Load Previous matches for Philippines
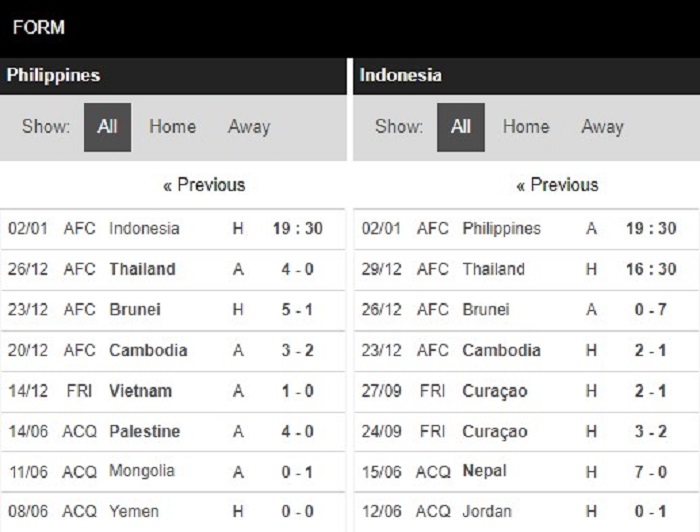700x532 pixels. coord(203,185)
